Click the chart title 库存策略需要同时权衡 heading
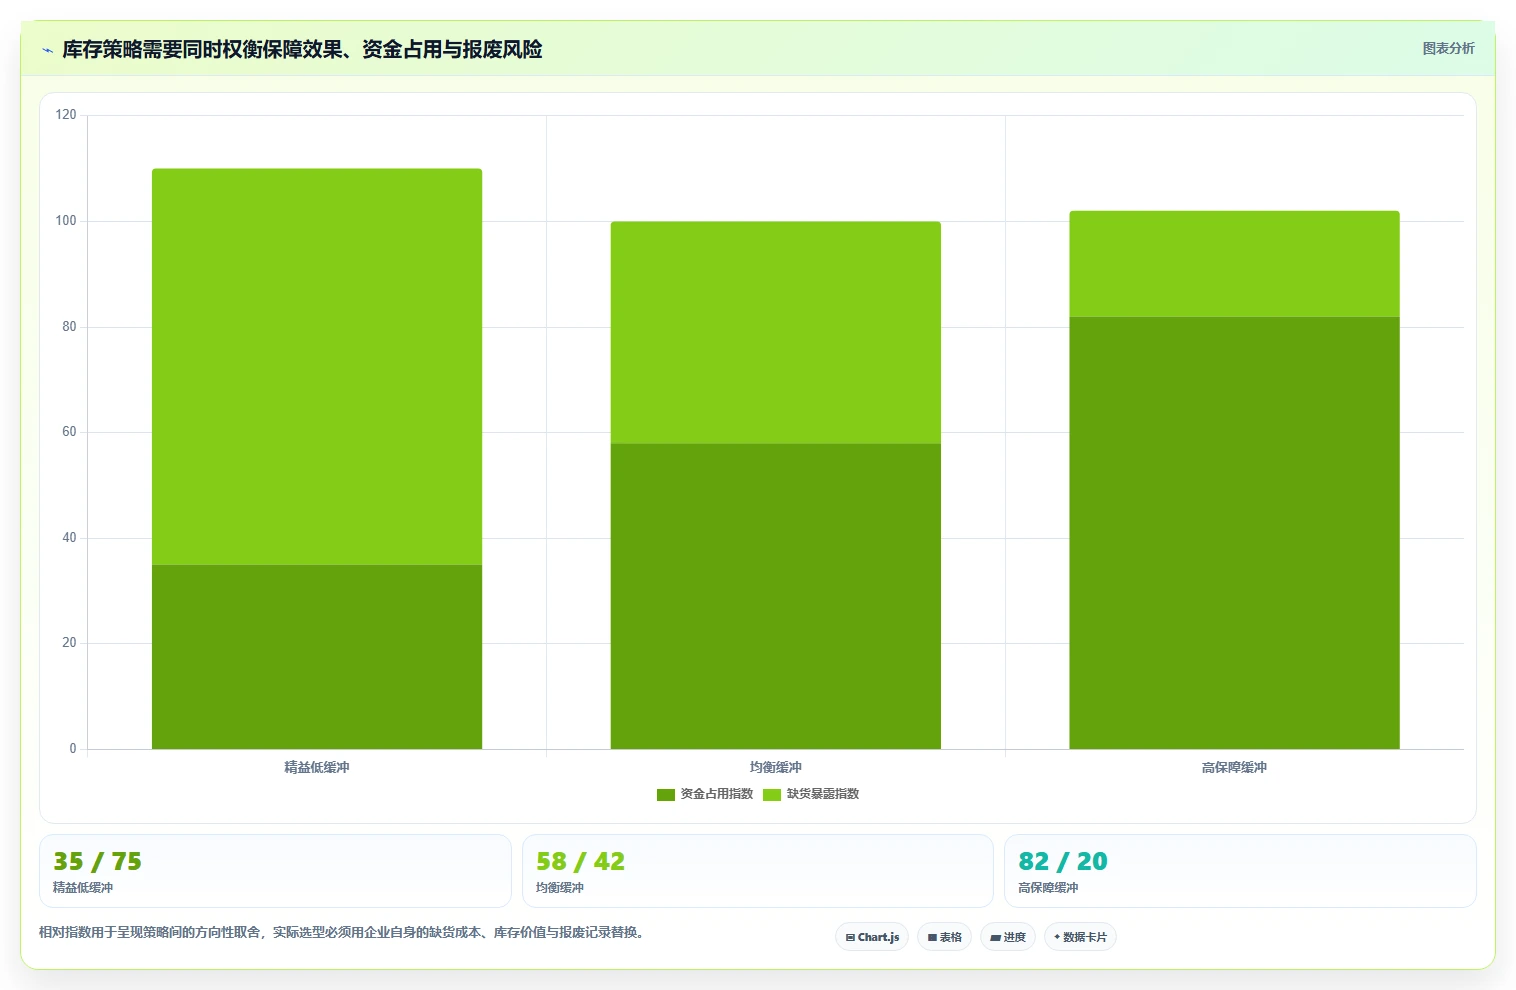1516x990 pixels. click(302, 49)
